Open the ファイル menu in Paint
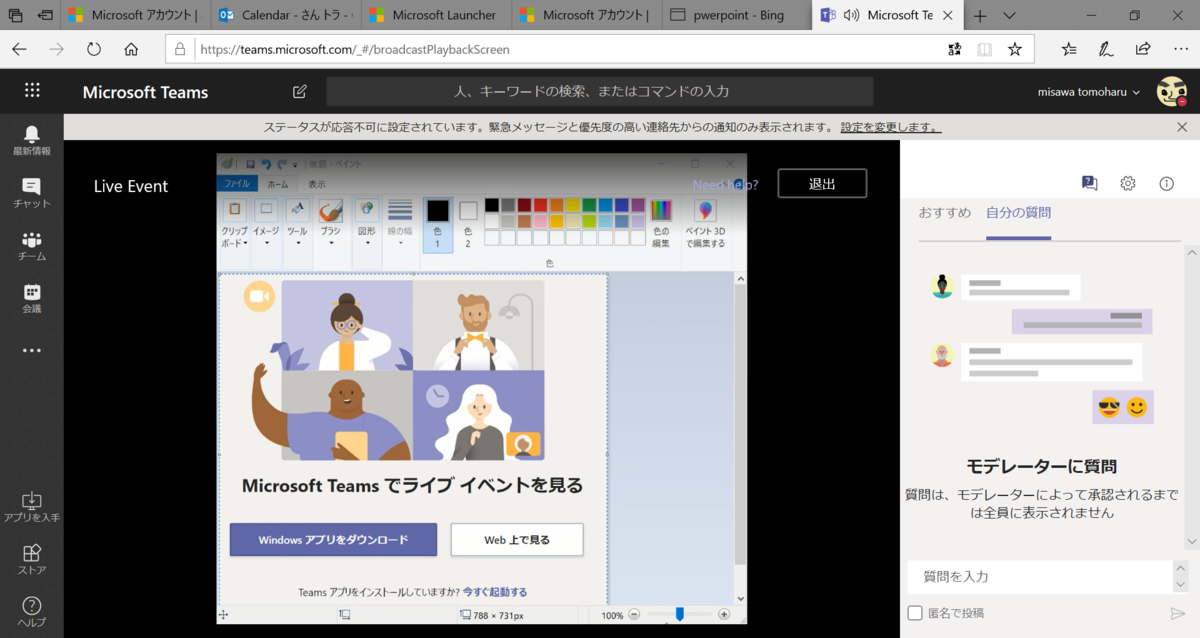Viewport: 1200px width, 638px height. [x=238, y=184]
